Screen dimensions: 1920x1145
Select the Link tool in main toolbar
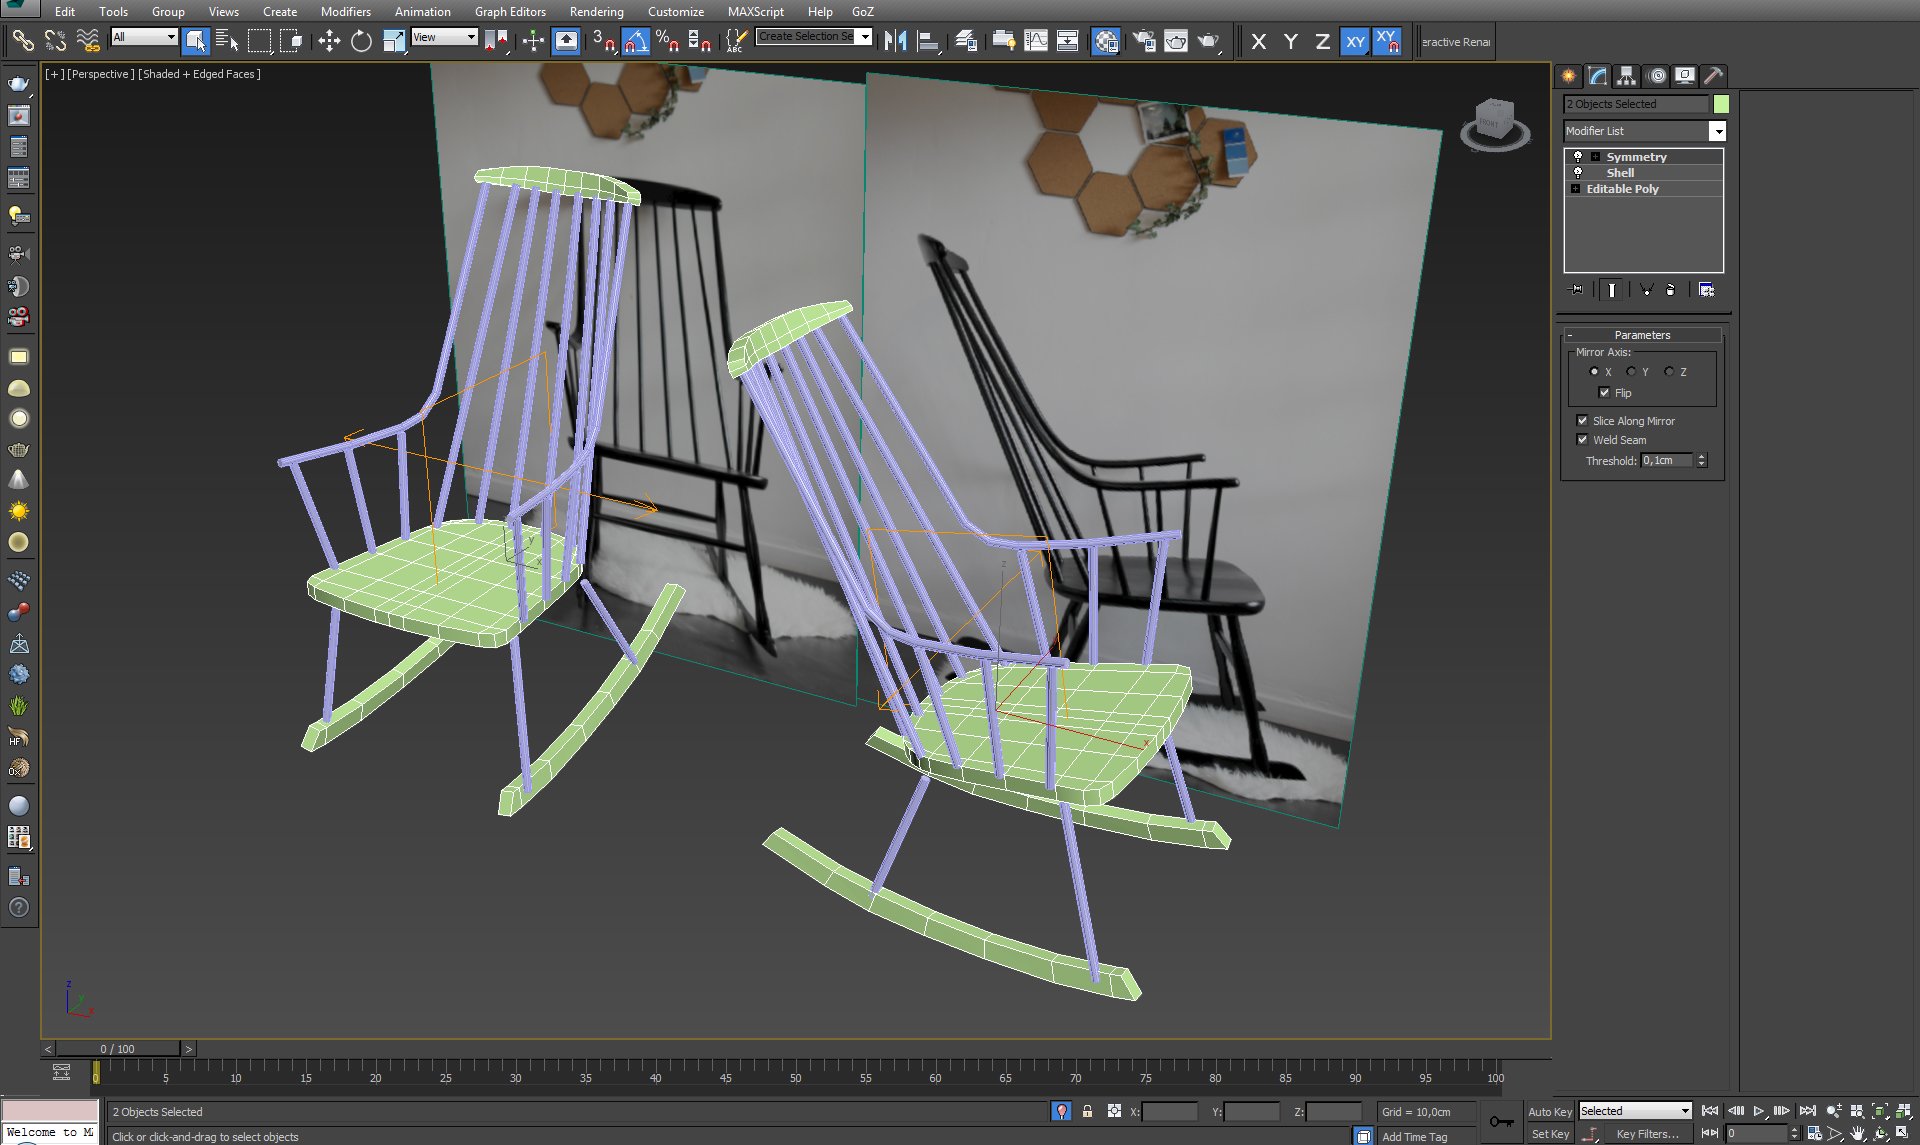click(x=22, y=41)
